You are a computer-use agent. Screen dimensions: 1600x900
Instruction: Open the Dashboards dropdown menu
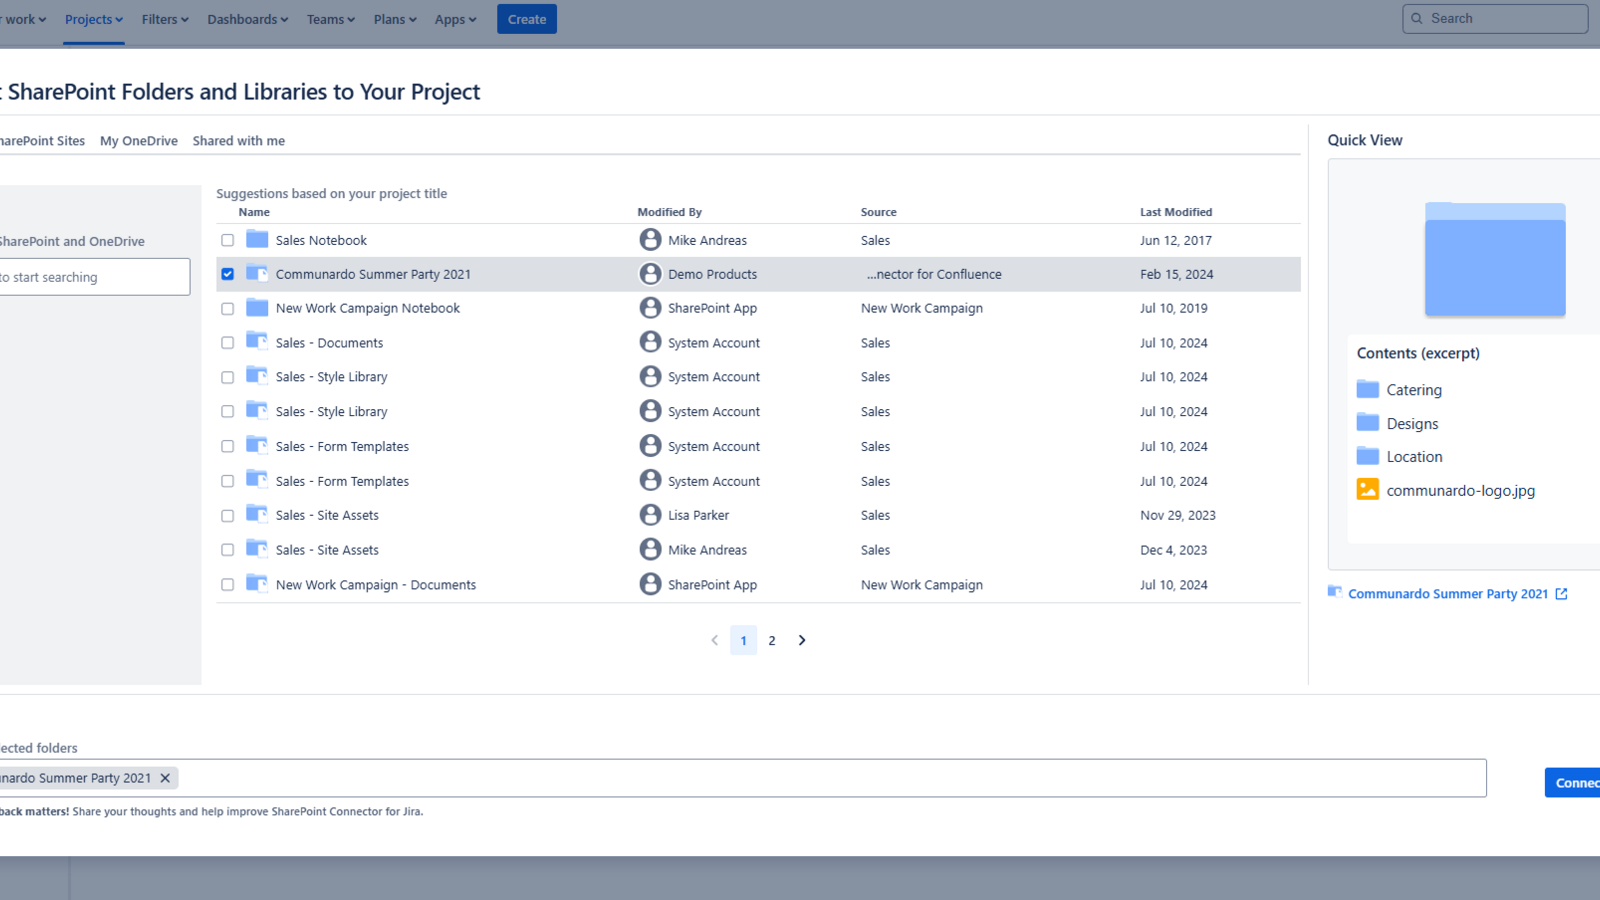click(x=247, y=19)
